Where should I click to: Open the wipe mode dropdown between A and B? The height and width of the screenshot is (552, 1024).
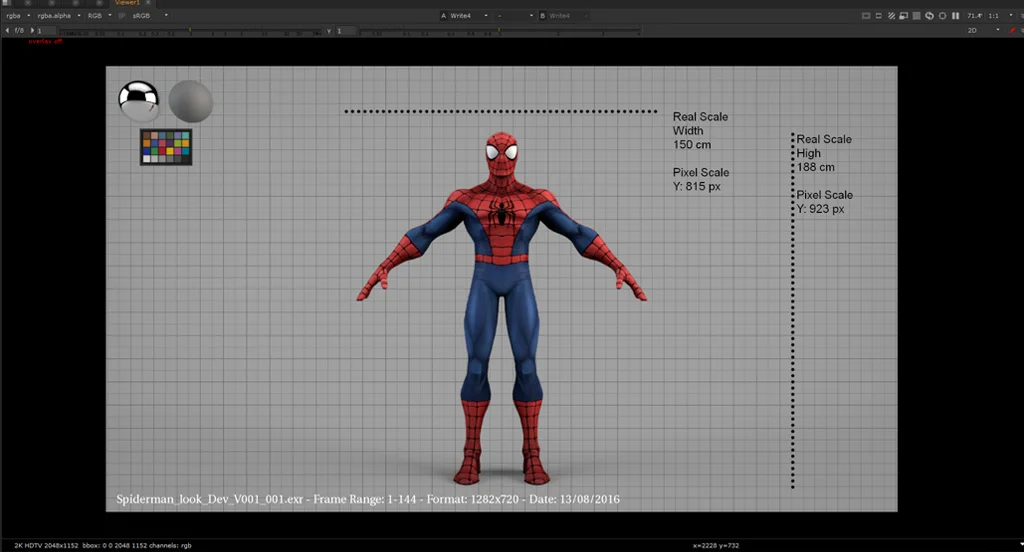514,16
